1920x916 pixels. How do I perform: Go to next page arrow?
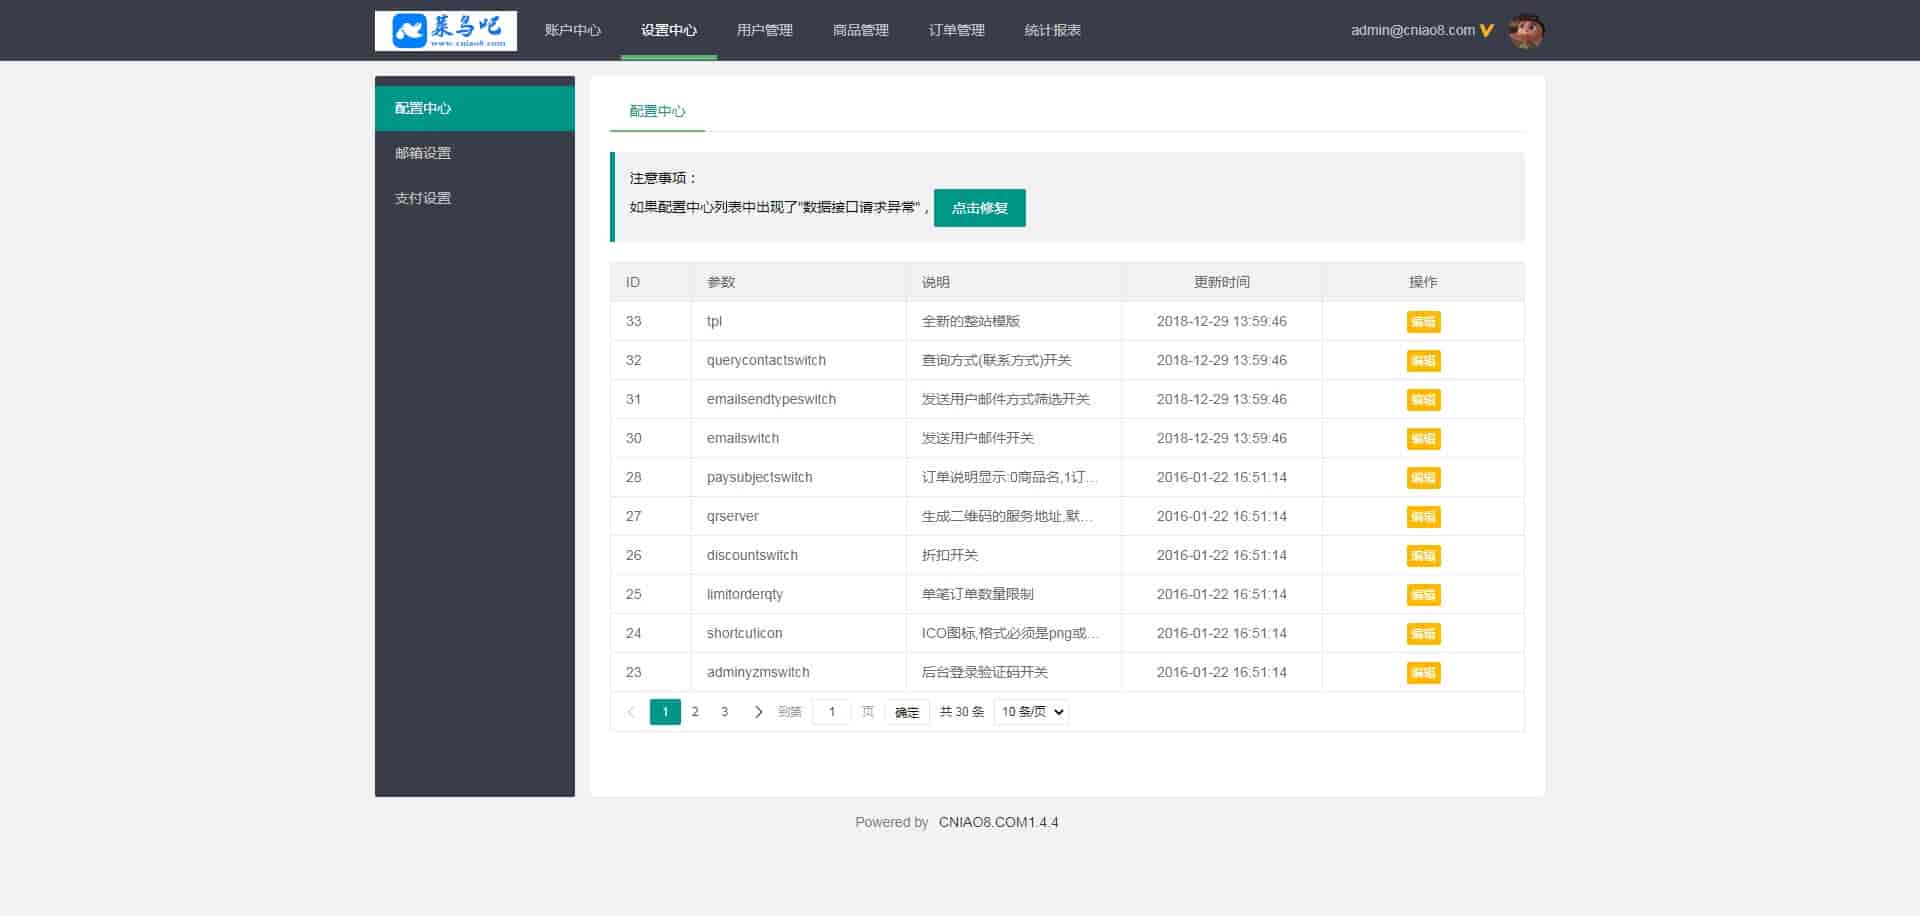tap(758, 712)
